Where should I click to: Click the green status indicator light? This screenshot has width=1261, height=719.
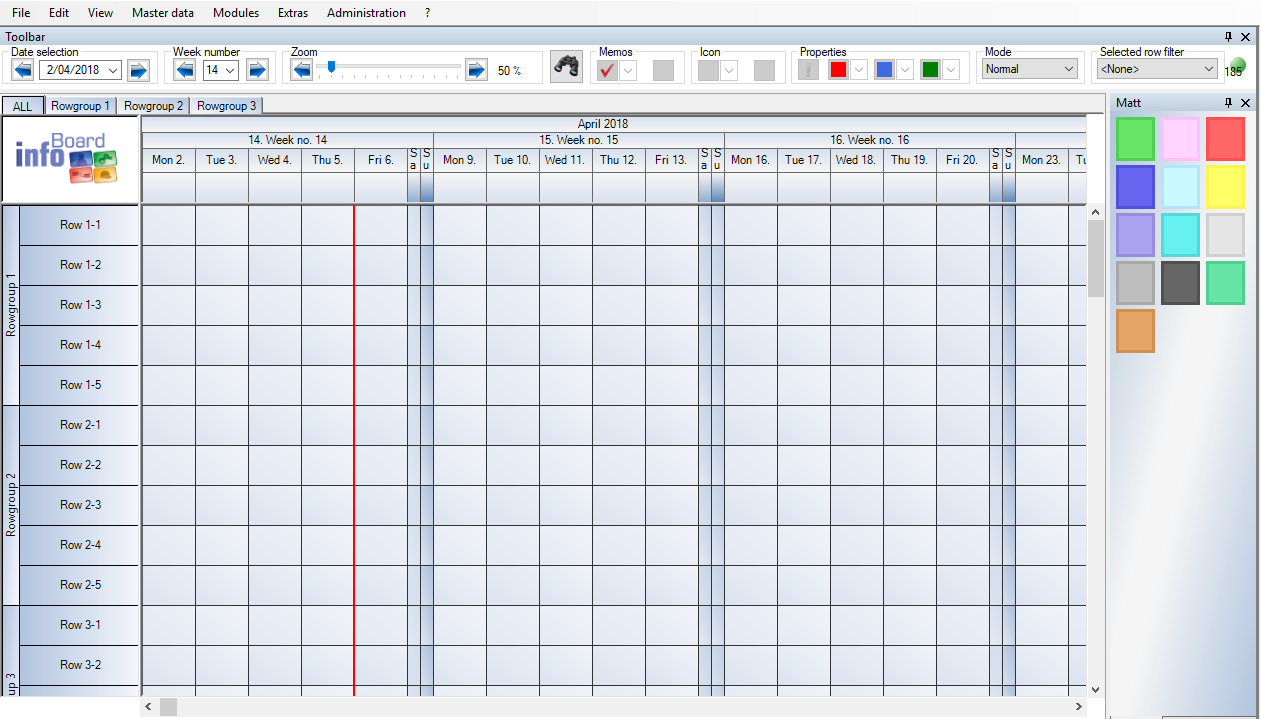coord(1237,66)
